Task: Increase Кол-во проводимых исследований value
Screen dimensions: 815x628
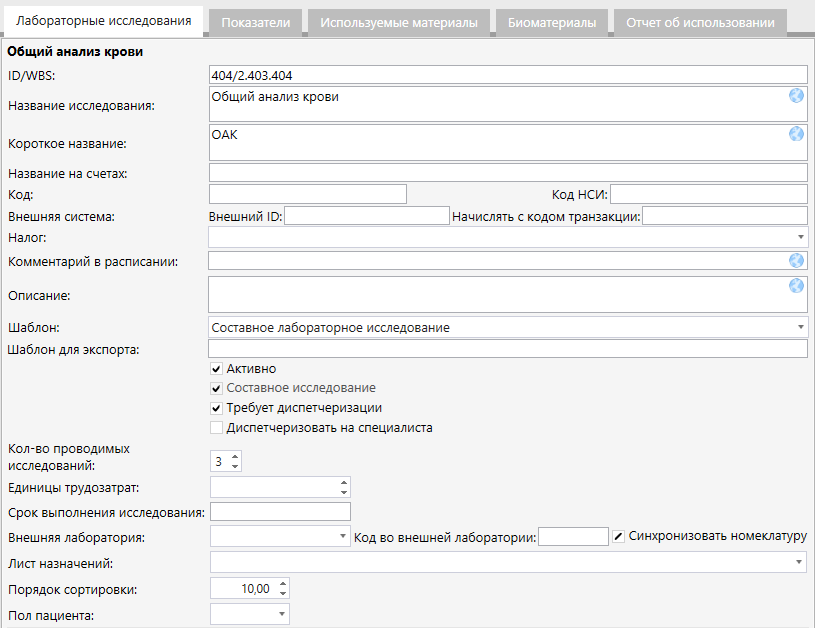Action: tap(235, 456)
